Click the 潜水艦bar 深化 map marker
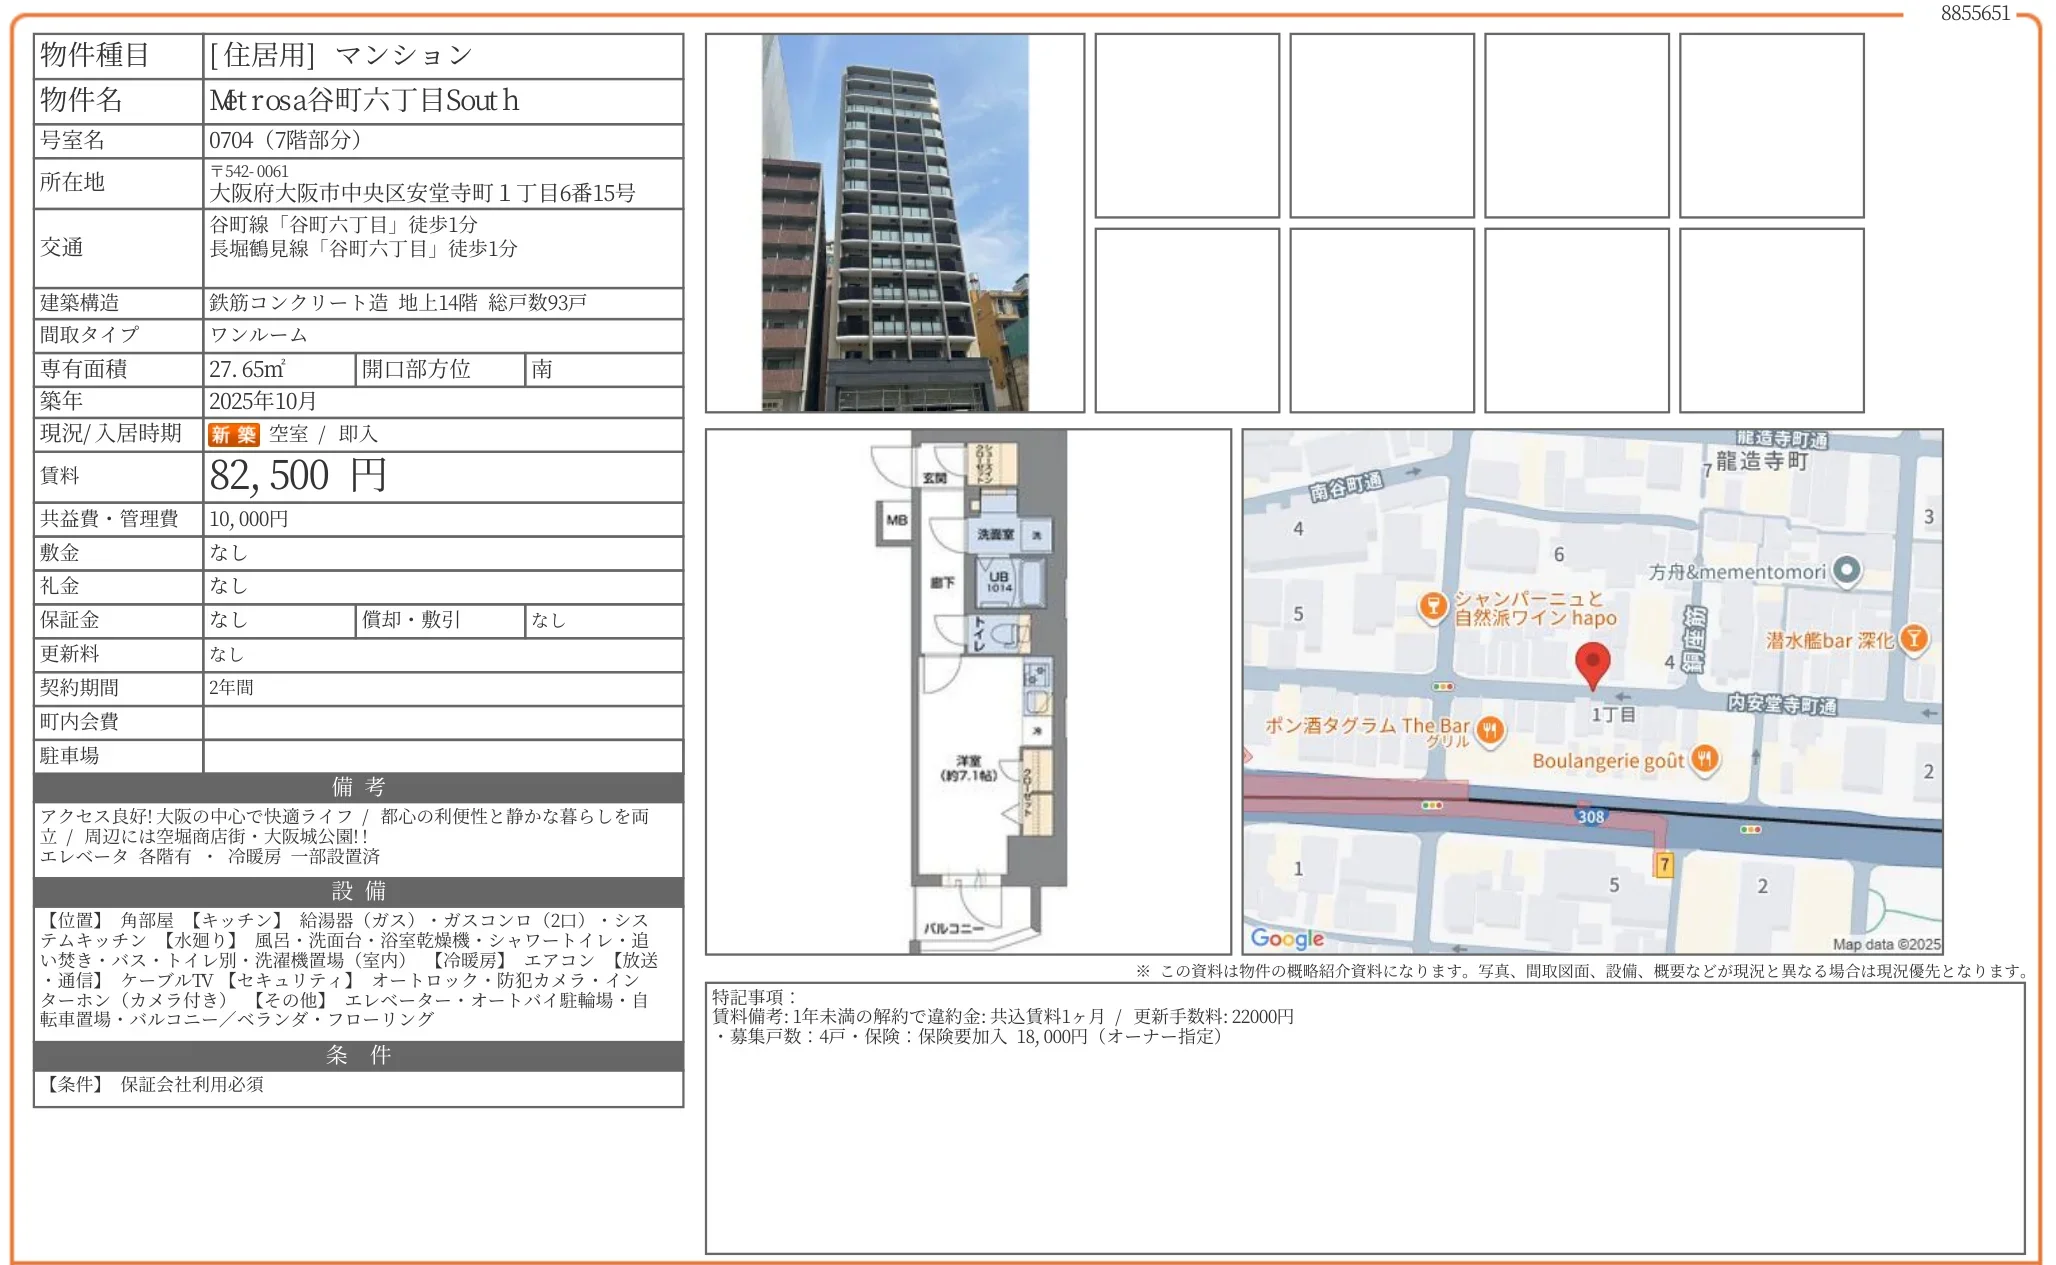2056x1265 pixels. pyautogui.click(x=1913, y=636)
